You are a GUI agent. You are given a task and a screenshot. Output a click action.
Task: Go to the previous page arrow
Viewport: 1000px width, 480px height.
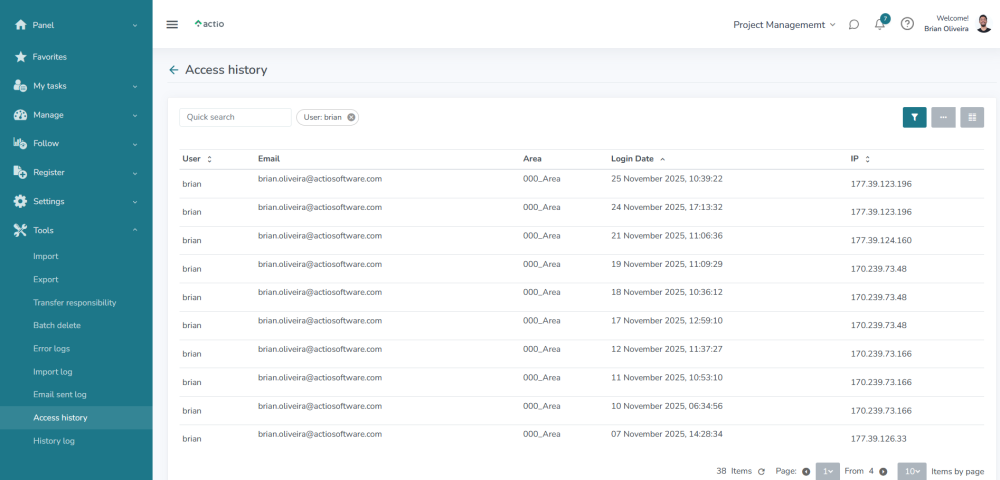point(805,472)
